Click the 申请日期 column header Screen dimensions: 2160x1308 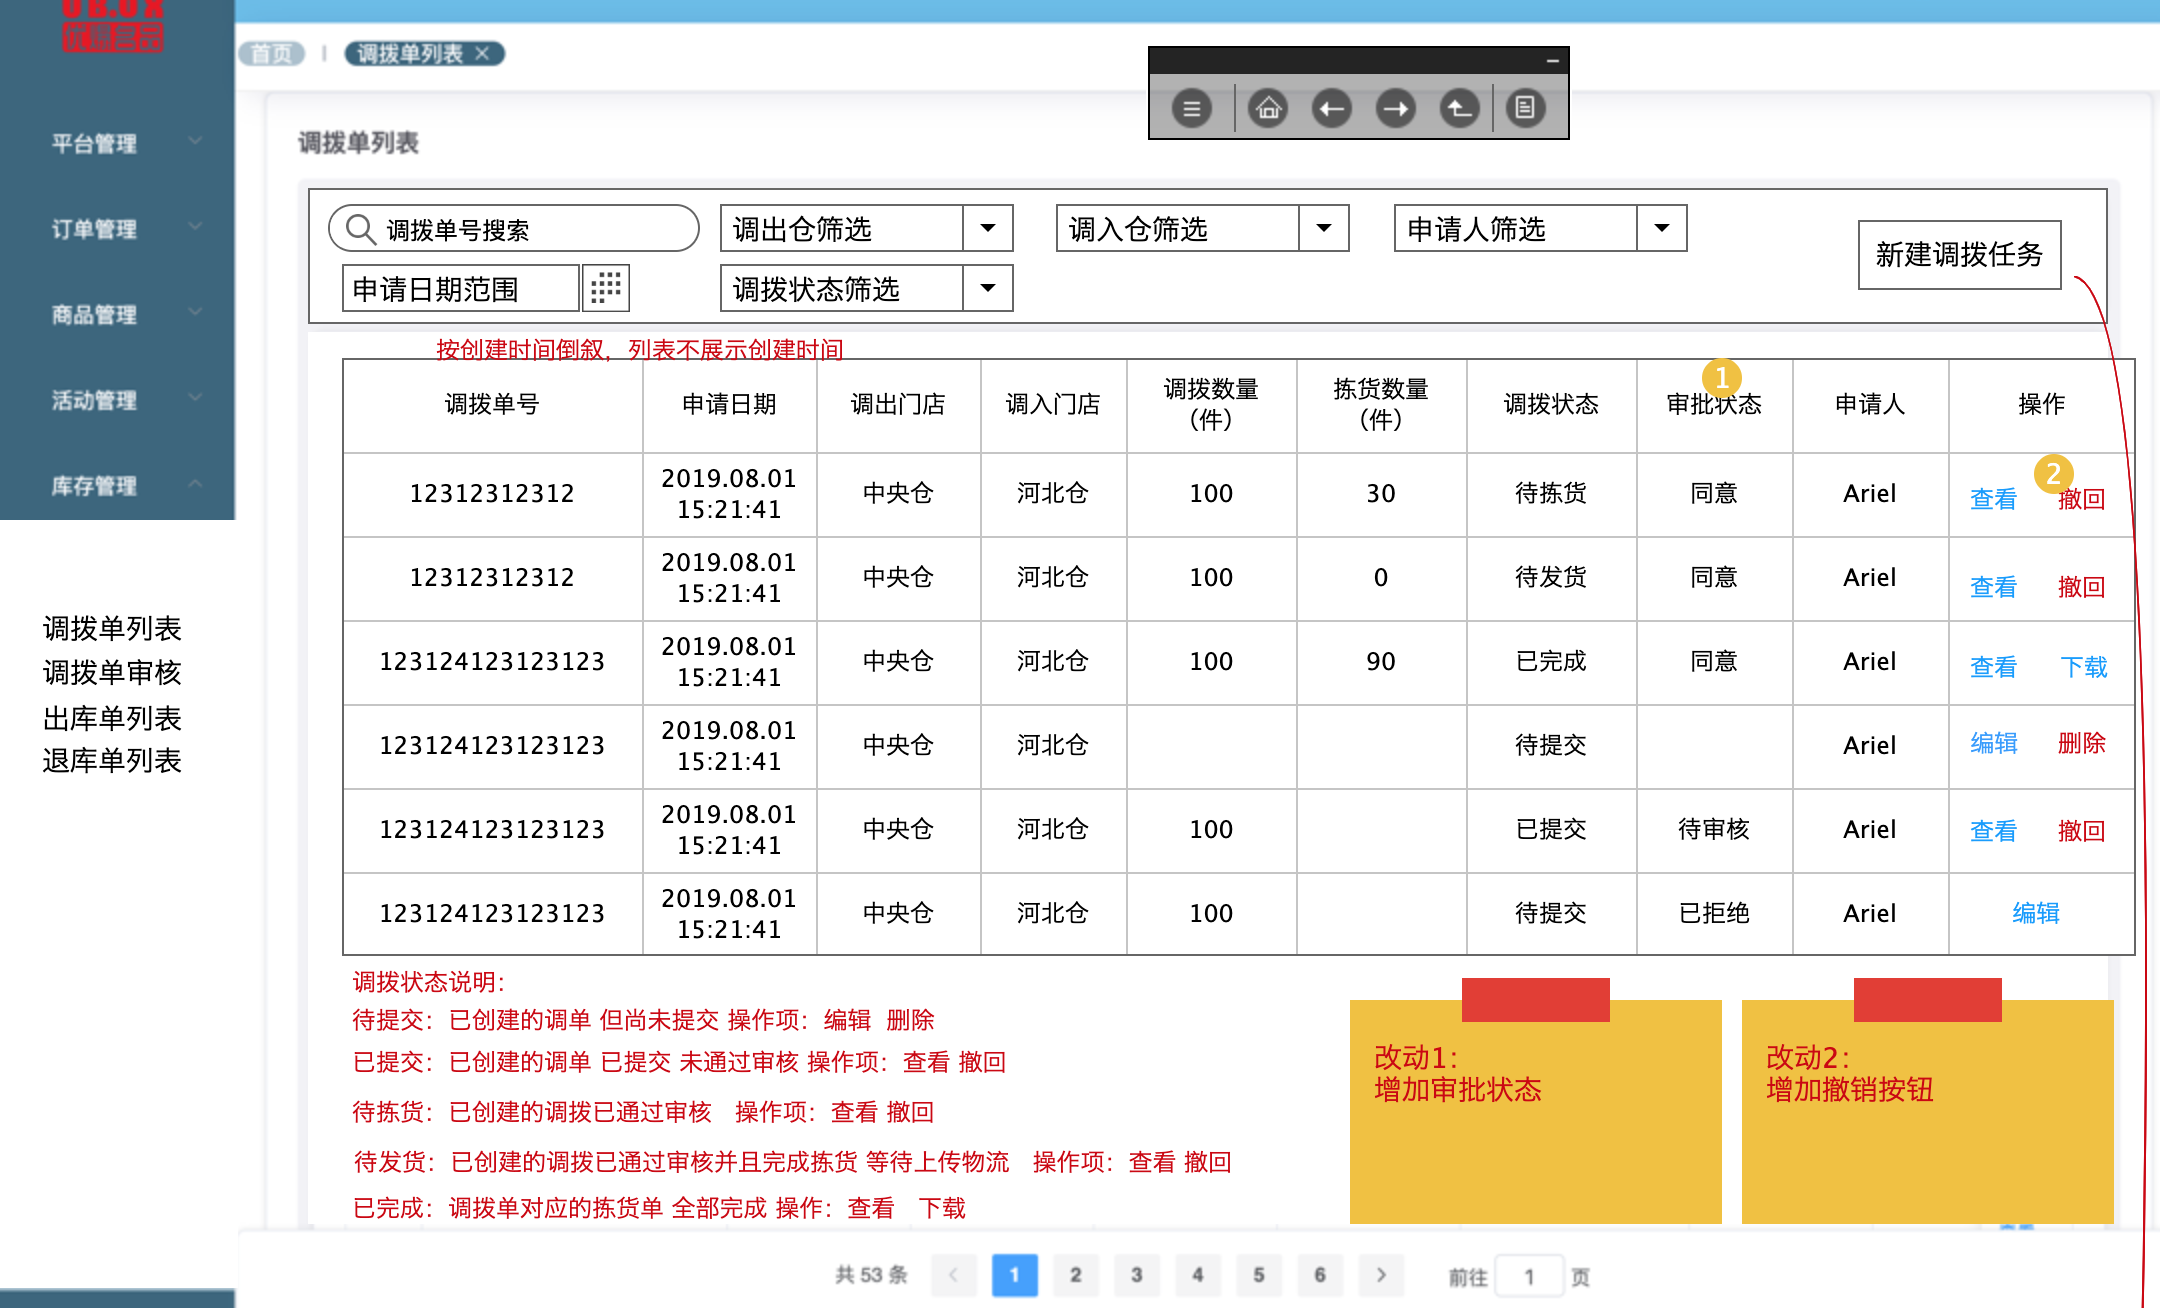[x=729, y=404]
